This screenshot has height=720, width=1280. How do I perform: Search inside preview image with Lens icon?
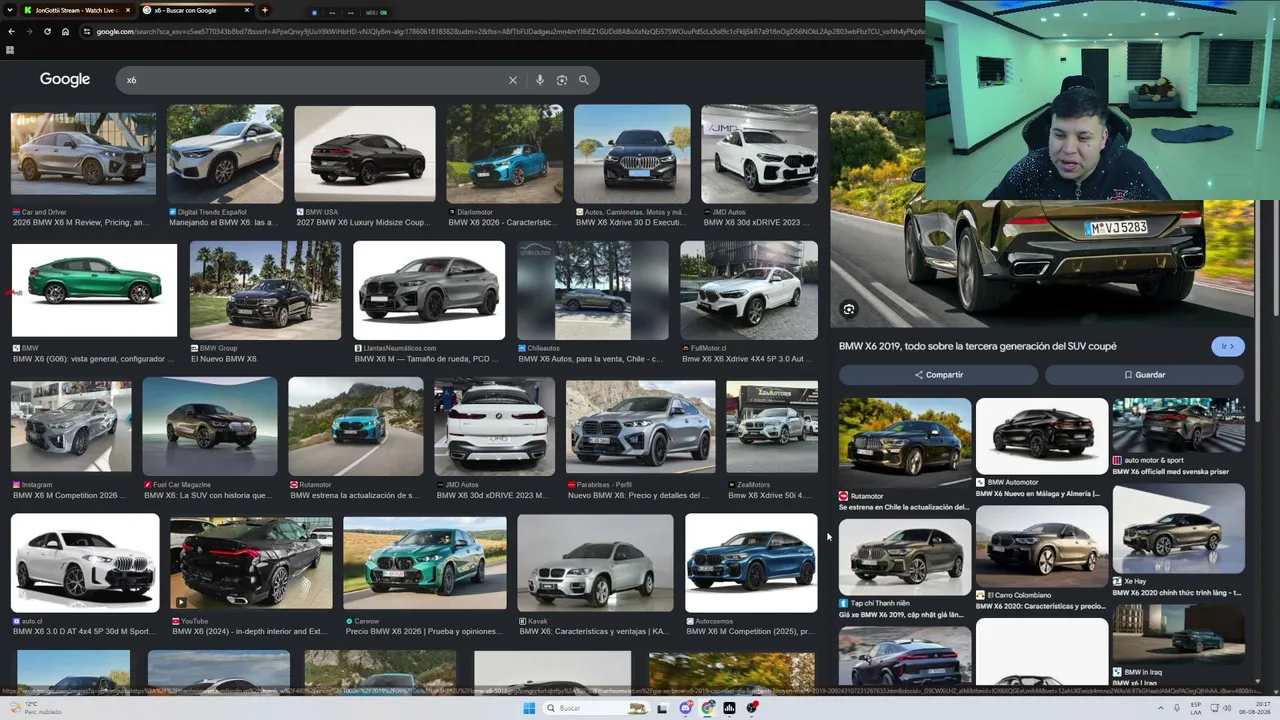[848, 309]
